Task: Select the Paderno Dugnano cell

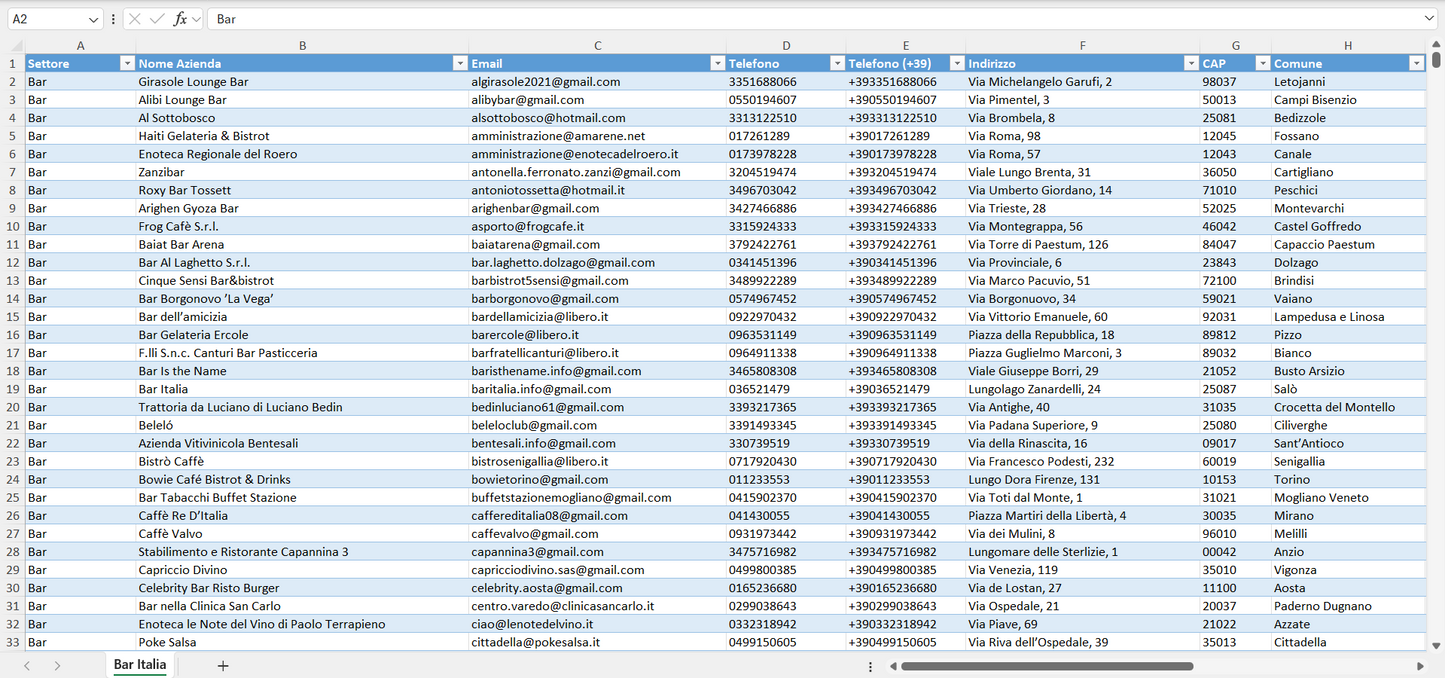Action: (1348, 606)
